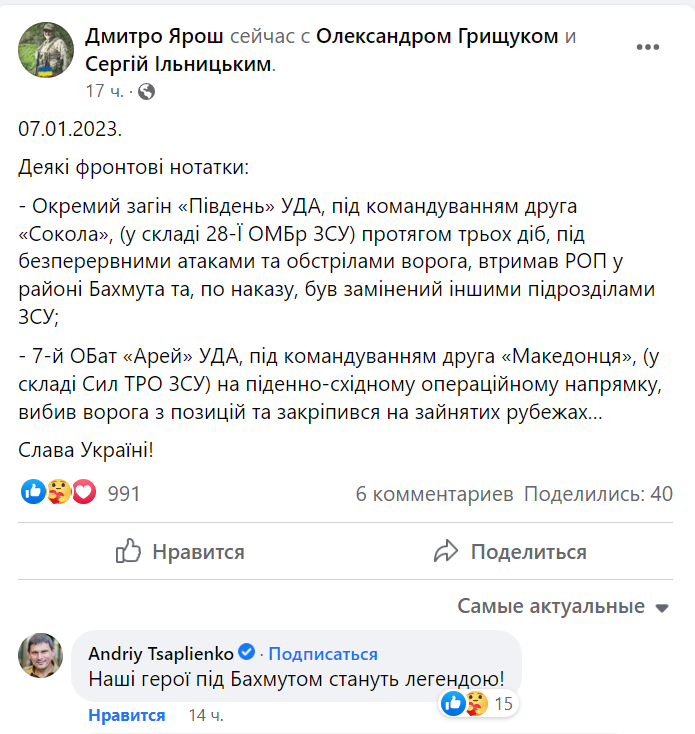The width and height of the screenshot is (695, 734).
Task: Click Дмитро Ярош profile avatar
Action: (x=46, y=50)
